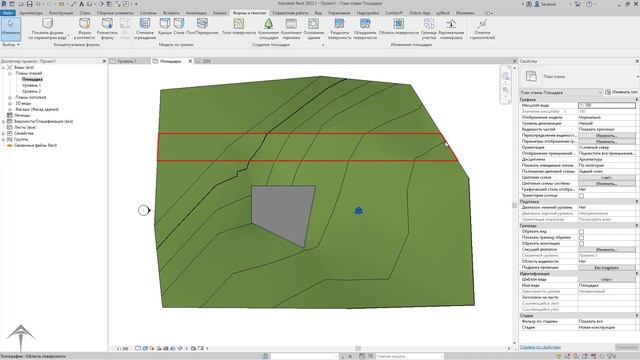The image size is (640, 360).
Task: Click the project base point marker in the canvas
Action: tap(358, 210)
